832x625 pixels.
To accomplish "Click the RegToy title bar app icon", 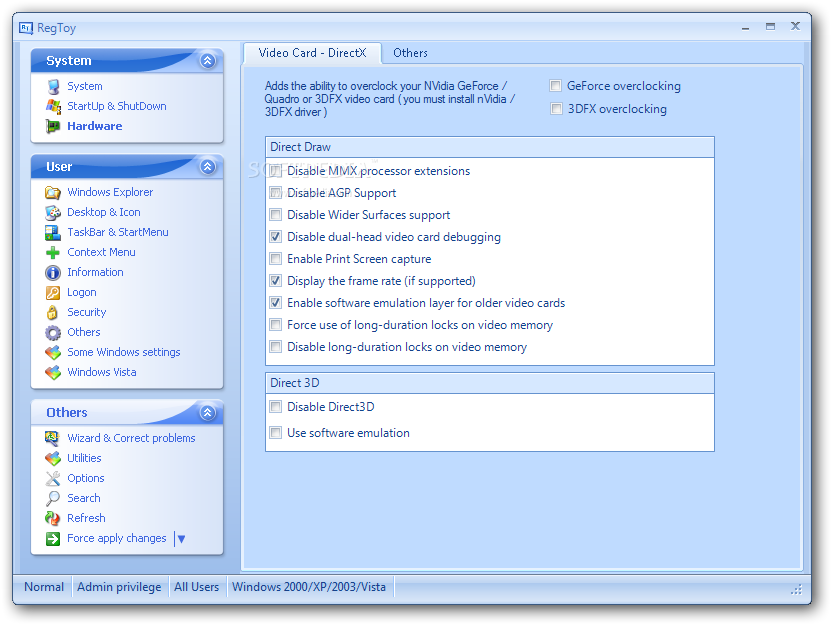I will coord(26,28).
